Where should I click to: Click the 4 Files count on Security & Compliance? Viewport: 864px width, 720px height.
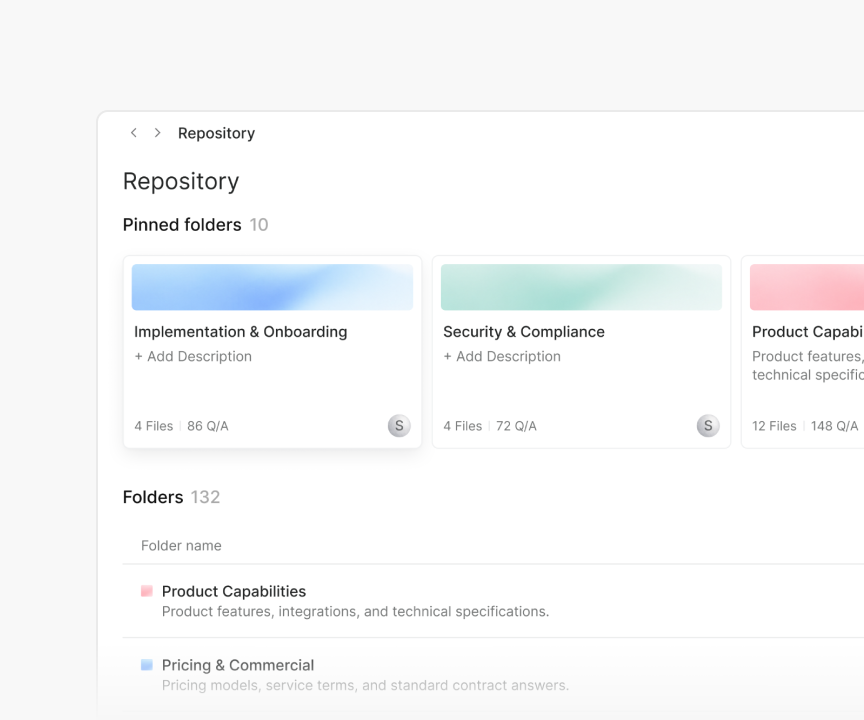(x=463, y=426)
